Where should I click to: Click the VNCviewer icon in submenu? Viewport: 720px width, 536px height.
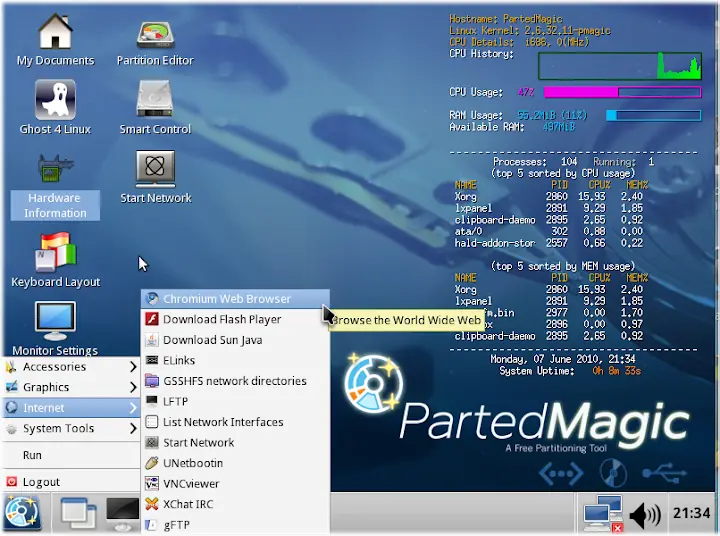tap(152, 483)
